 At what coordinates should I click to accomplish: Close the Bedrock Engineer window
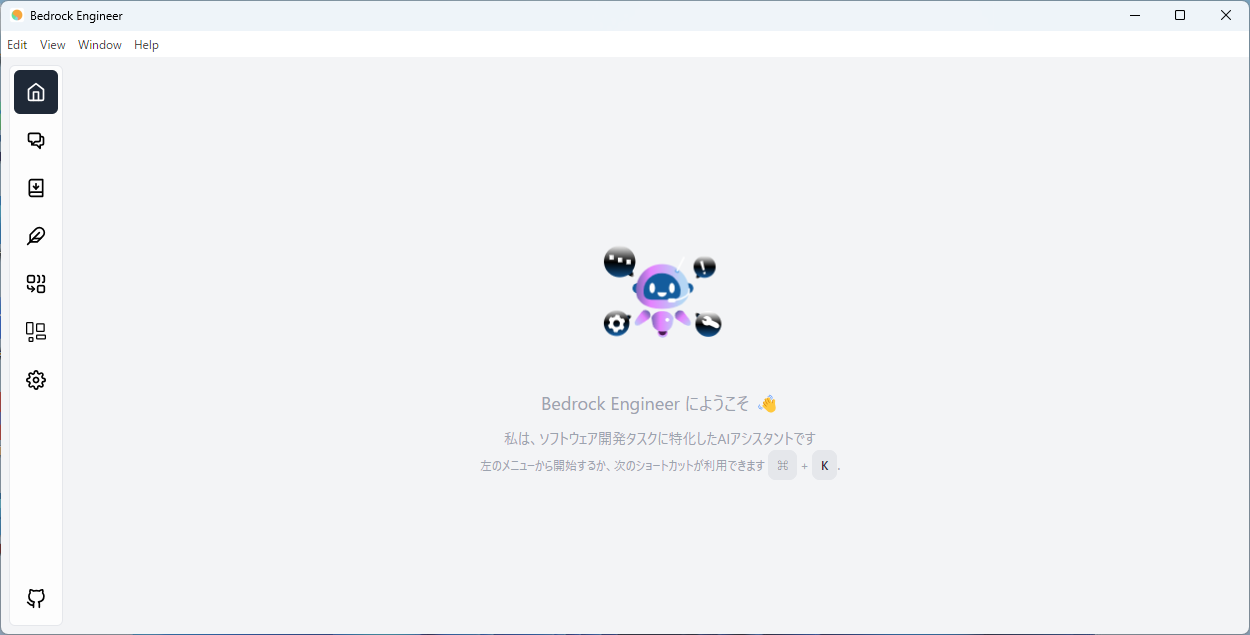click(x=1226, y=15)
